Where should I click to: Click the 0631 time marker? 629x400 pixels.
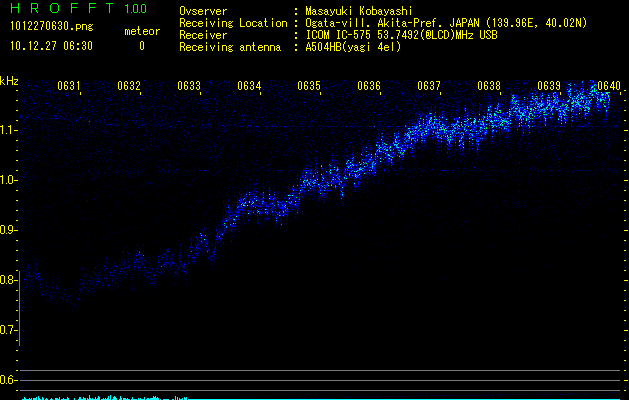(x=69, y=86)
